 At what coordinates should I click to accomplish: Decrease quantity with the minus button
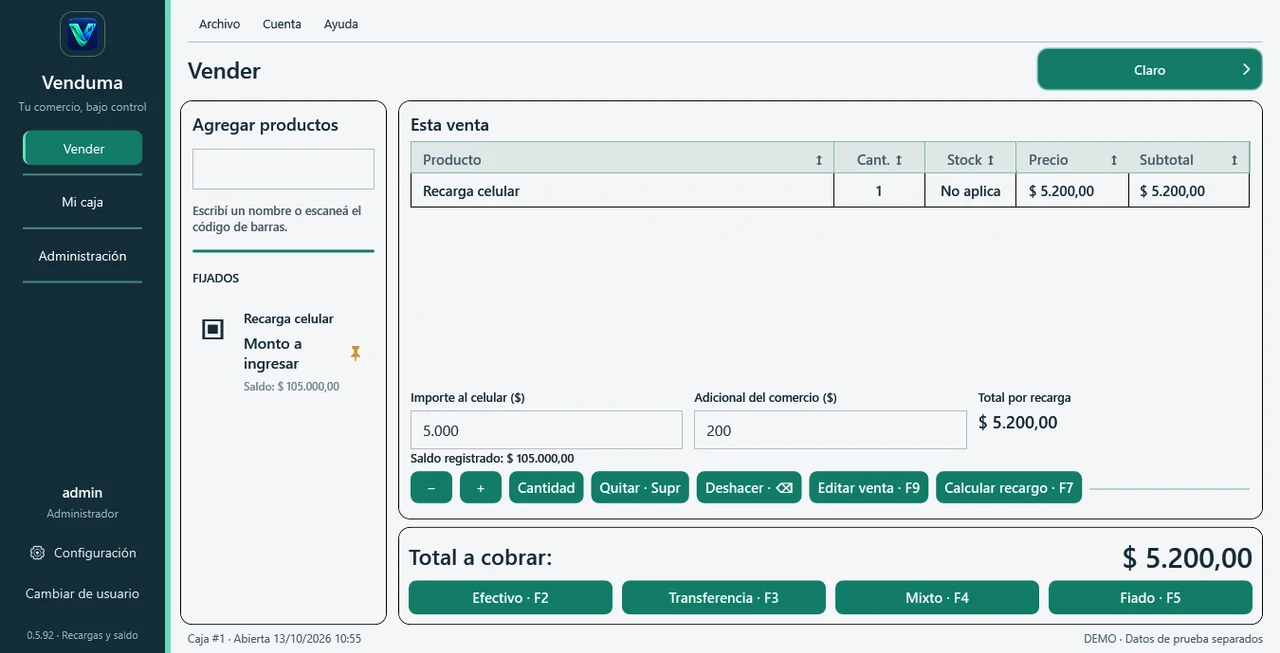pyautogui.click(x=431, y=488)
